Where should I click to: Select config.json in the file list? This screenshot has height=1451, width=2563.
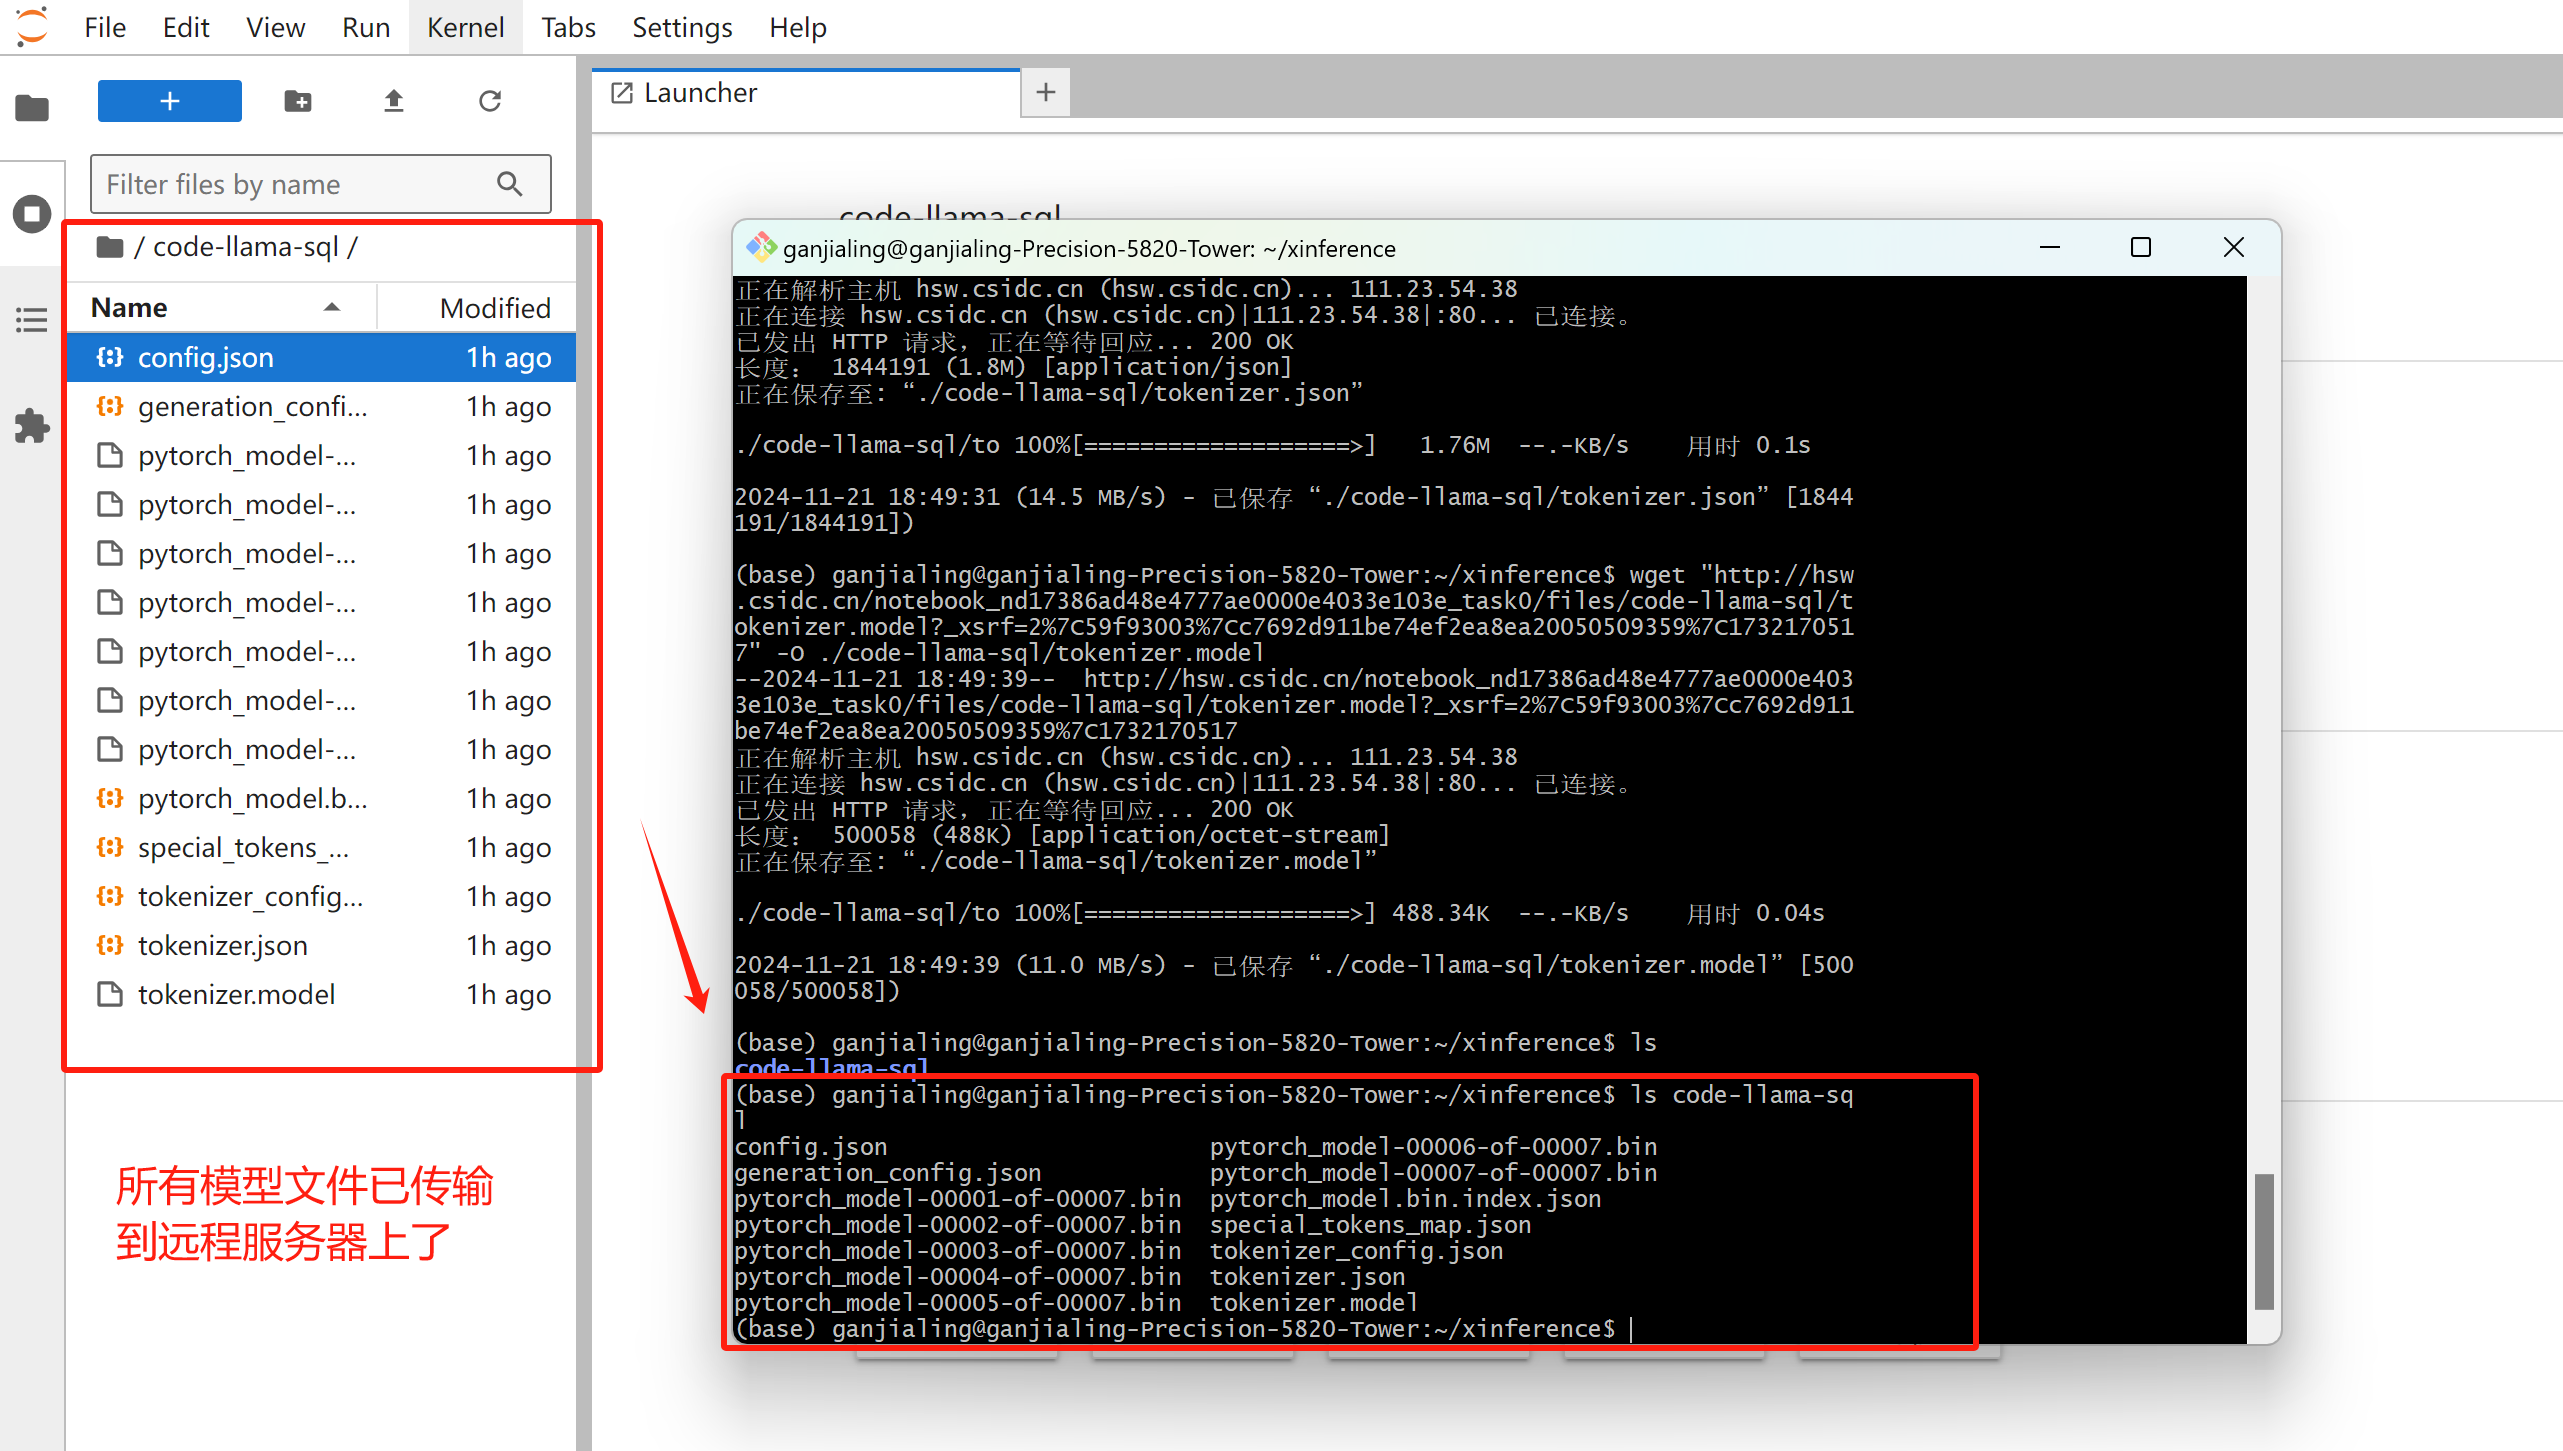click(x=322, y=357)
